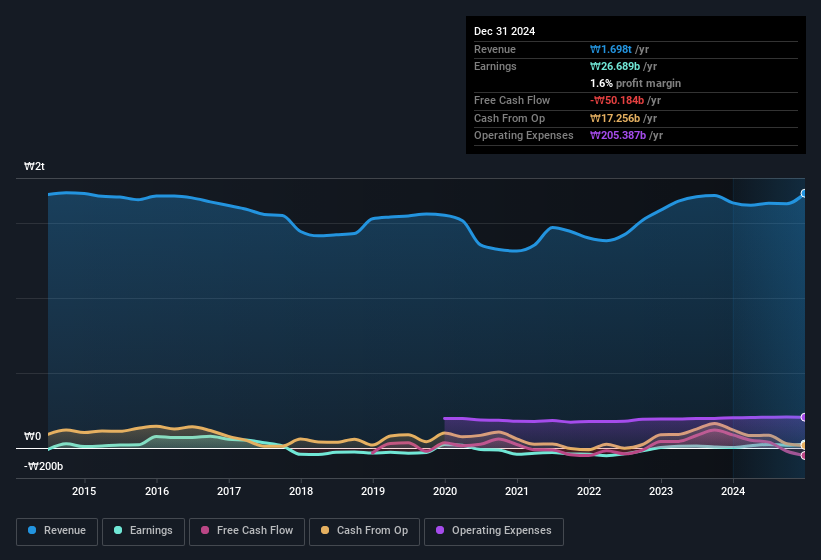Click the Revenue row label in tooltip
821x560 pixels.
click(x=495, y=49)
